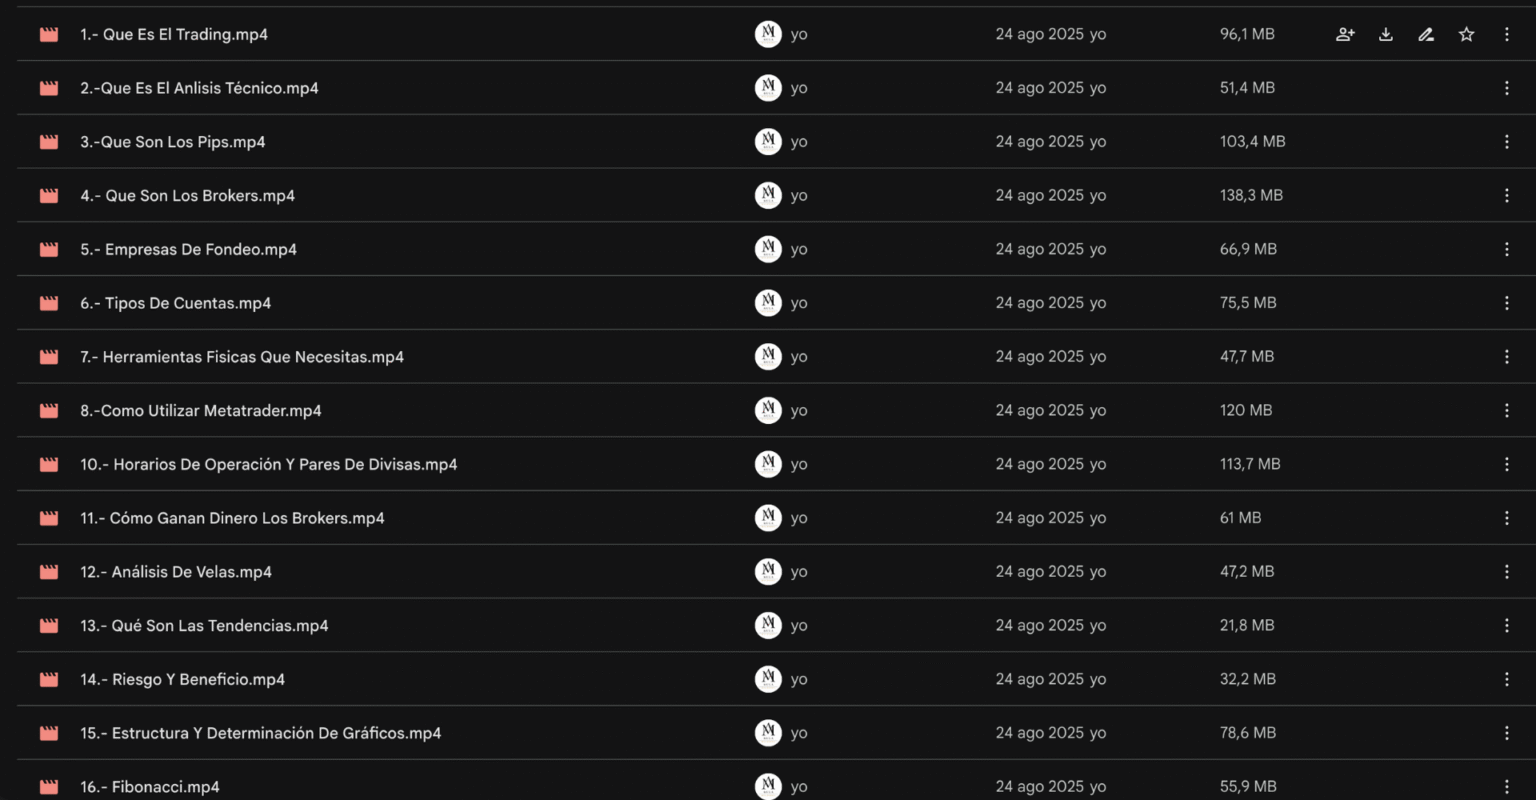Star the Que Es El Trading video
Image resolution: width=1536 pixels, height=800 pixels.
1466,34
